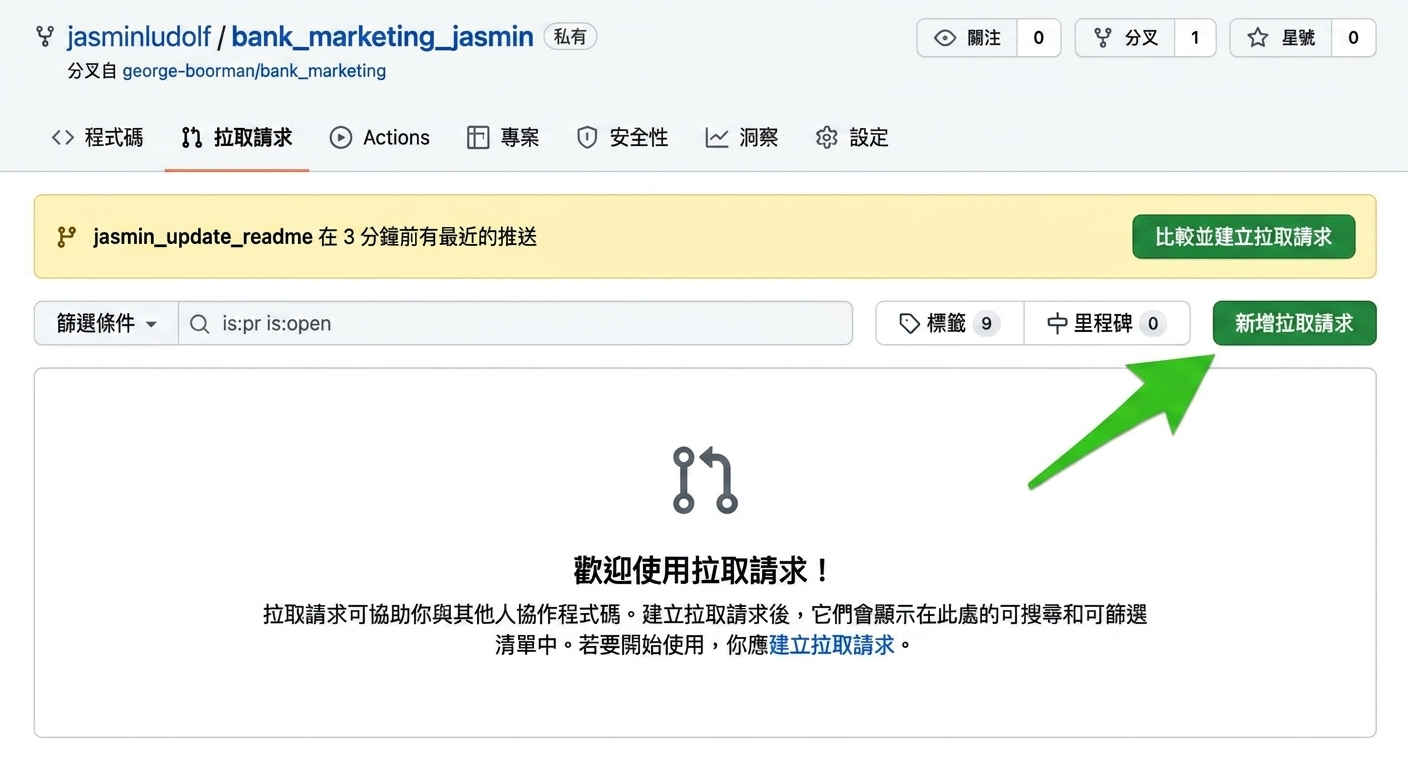Open the george-boorman/bank_marketing source repo link
The width and height of the screenshot is (1408, 768).
pos(254,71)
